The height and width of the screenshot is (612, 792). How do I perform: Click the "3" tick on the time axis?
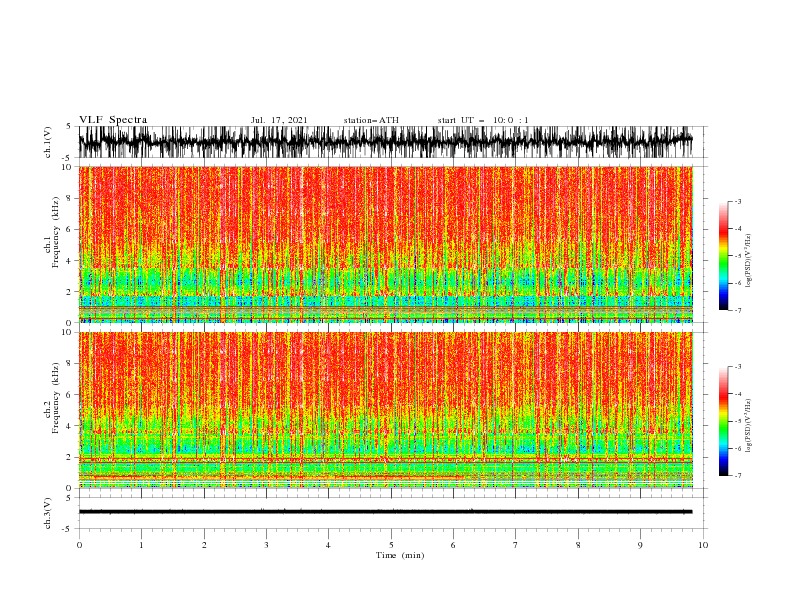click(266, 545)
